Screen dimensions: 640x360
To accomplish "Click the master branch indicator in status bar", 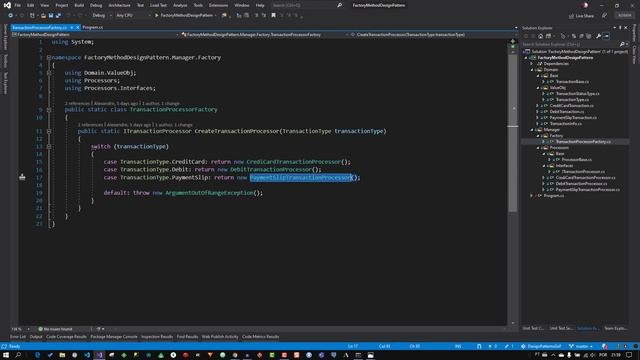I will [x=581, y=347].
